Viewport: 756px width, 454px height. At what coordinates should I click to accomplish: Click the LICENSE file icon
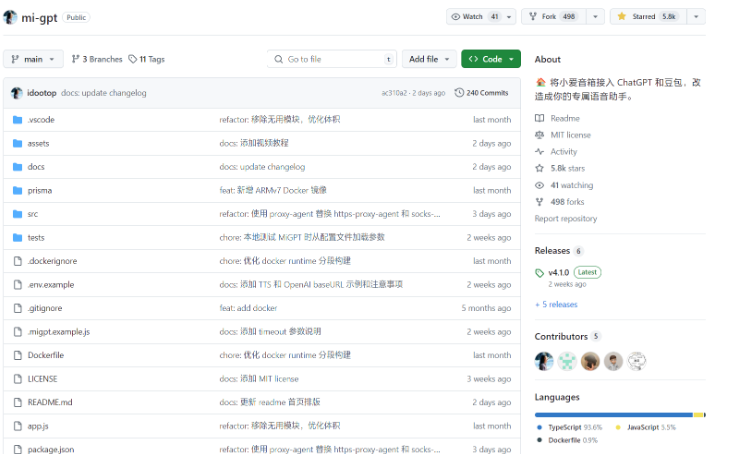pyautogui.click(x=18, y=379)
